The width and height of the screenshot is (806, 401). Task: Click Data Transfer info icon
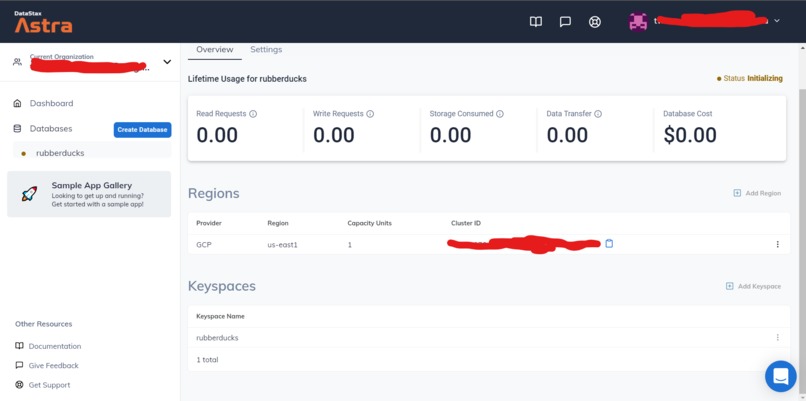point(598,114)
